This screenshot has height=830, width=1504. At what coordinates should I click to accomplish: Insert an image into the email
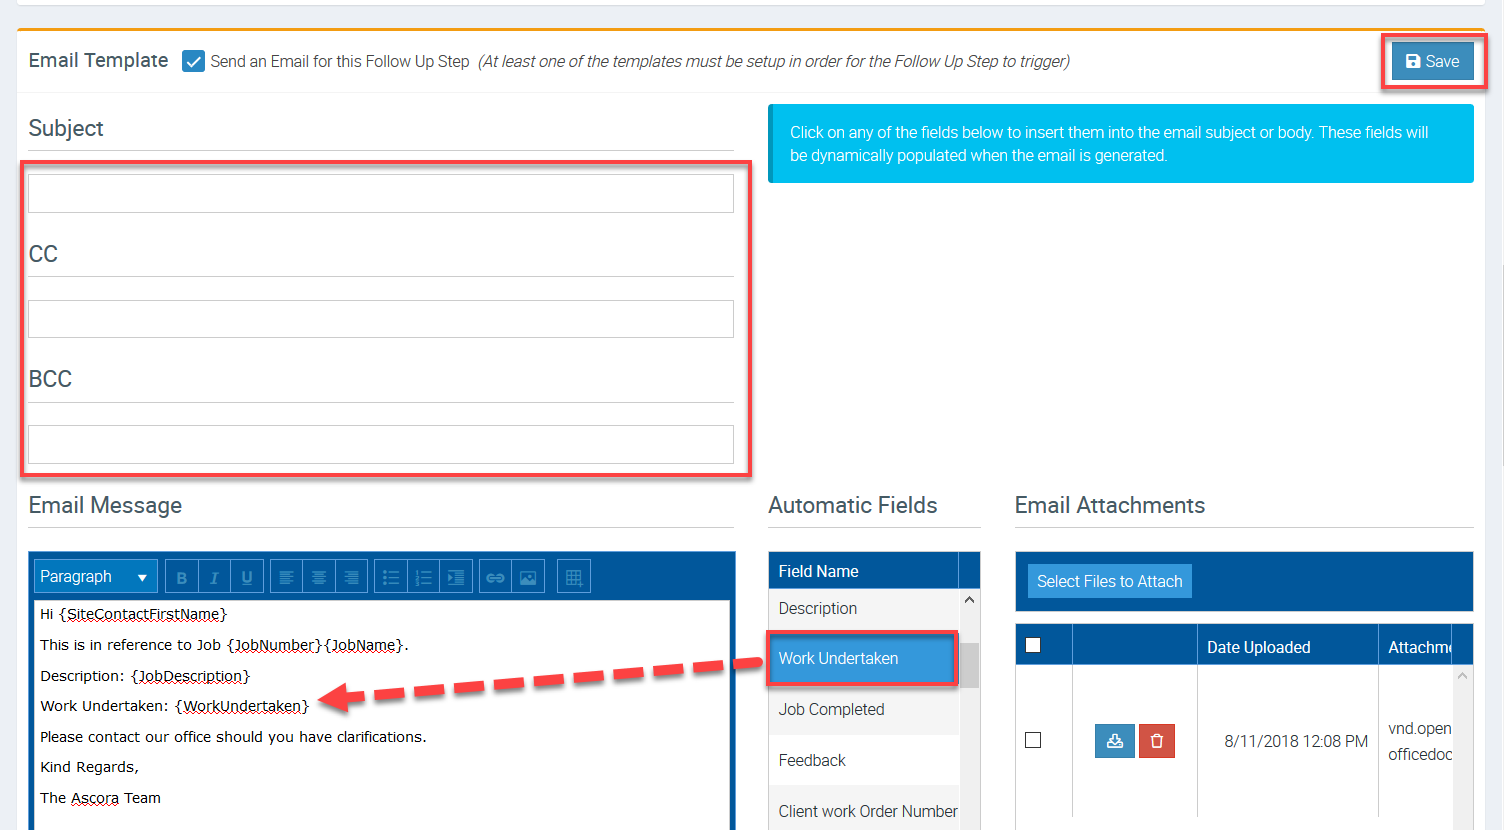click(528, 577)
